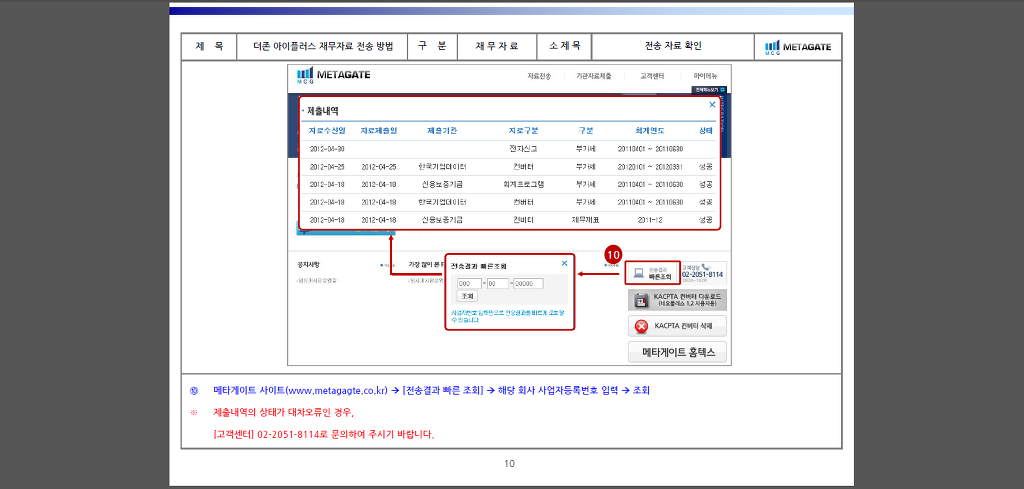Click the red line starting with [고객센터] 02-2051-8114
This screenshot has width=1024, height=489.
pos(323,434)
